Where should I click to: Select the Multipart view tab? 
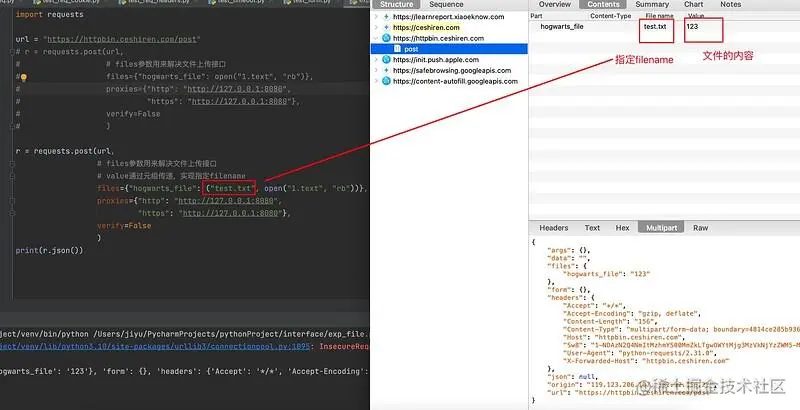point(662,228)
